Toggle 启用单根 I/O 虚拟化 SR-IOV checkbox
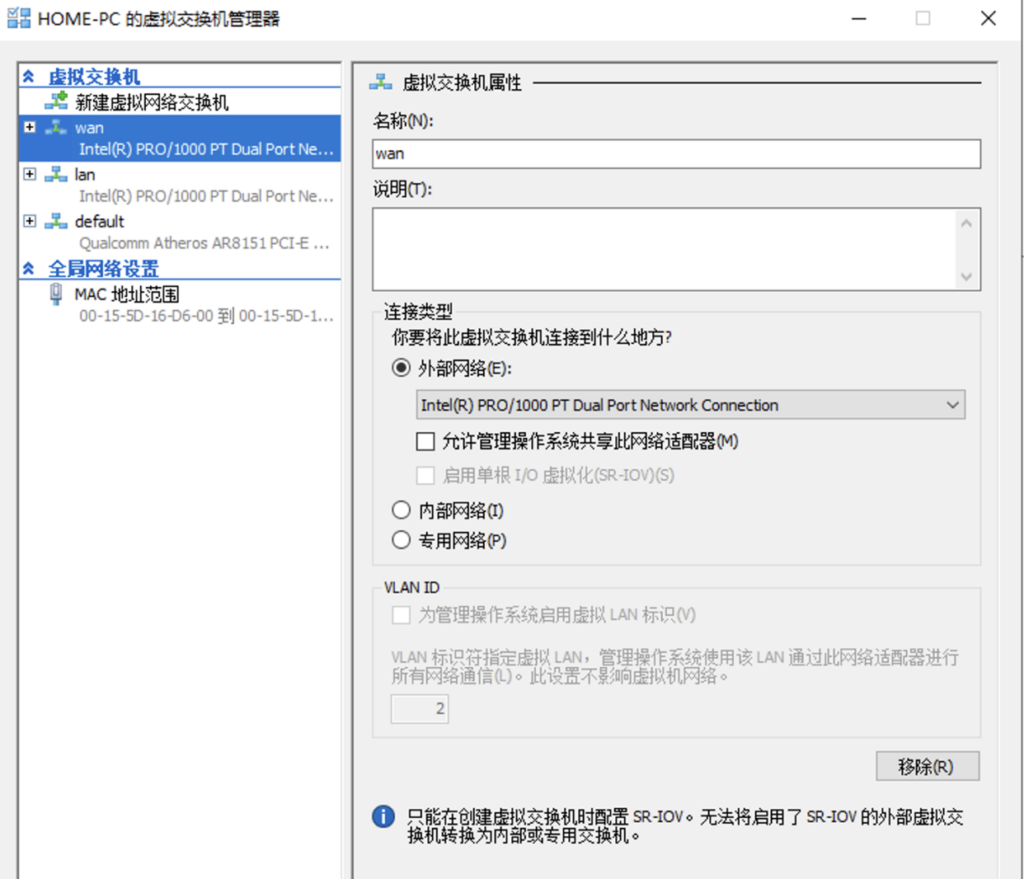The width and height of the screenshot is (1024, 879). 425,475
